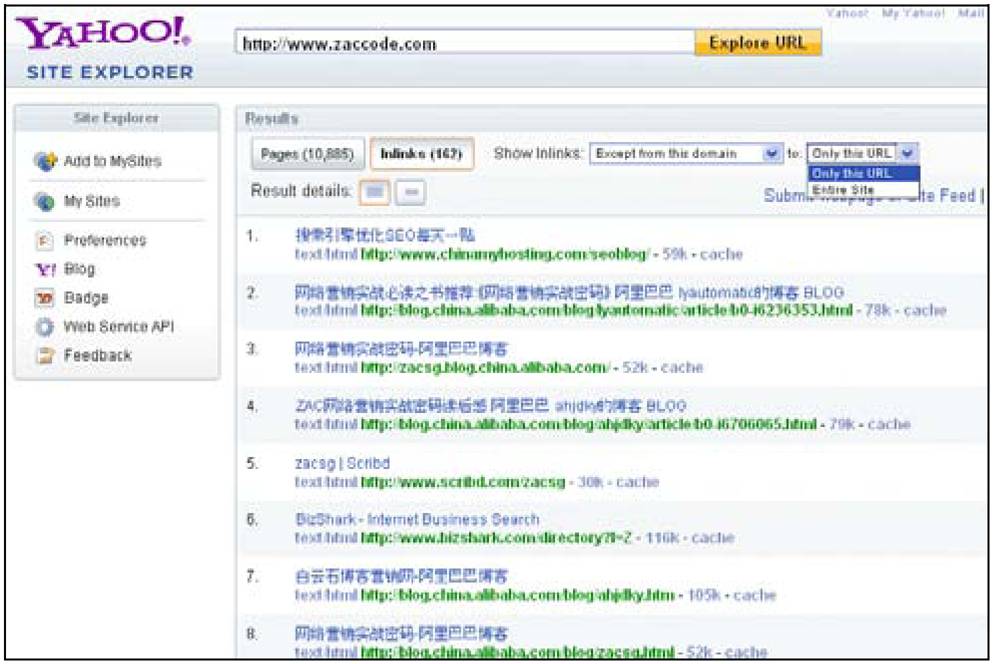The height and width of the screenshot is (664, 993).
Task: Switch to detailed result view icon
Action: tap(374, 192)
